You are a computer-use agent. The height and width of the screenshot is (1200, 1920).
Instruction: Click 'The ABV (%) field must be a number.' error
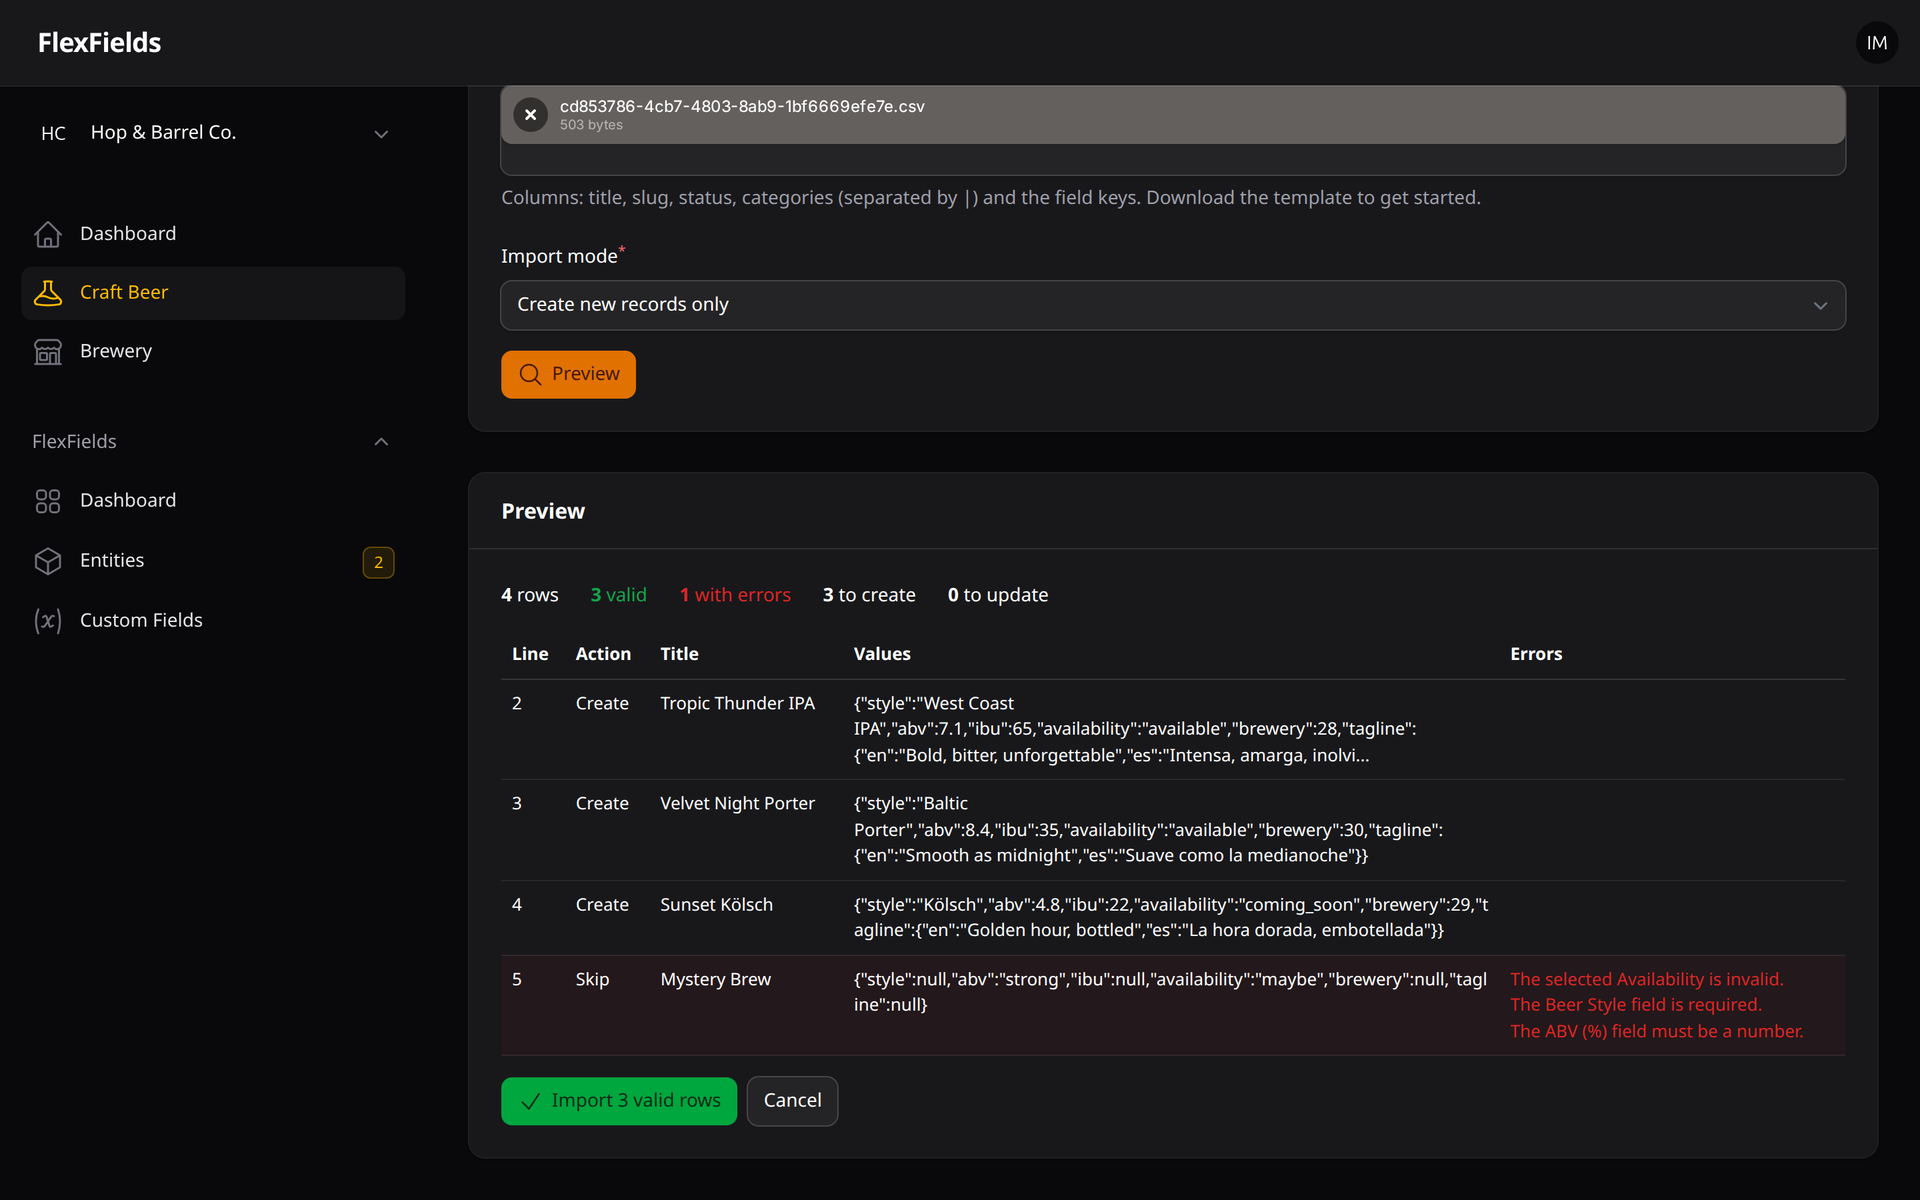coord(1657,1032)
